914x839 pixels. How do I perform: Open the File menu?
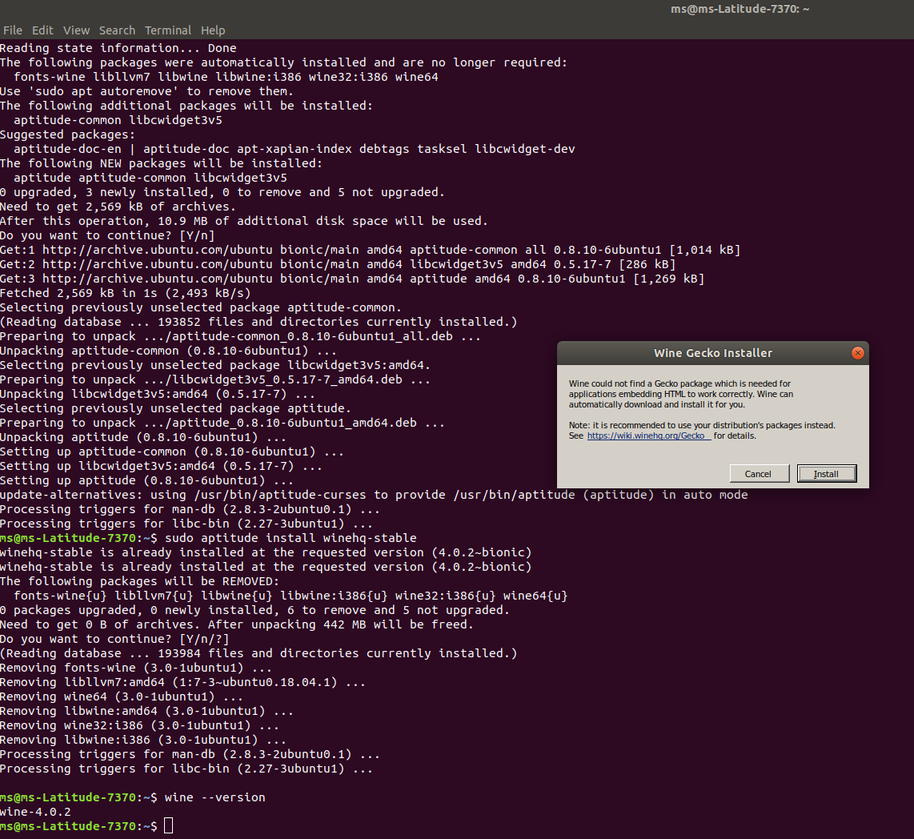coord(12,30)
